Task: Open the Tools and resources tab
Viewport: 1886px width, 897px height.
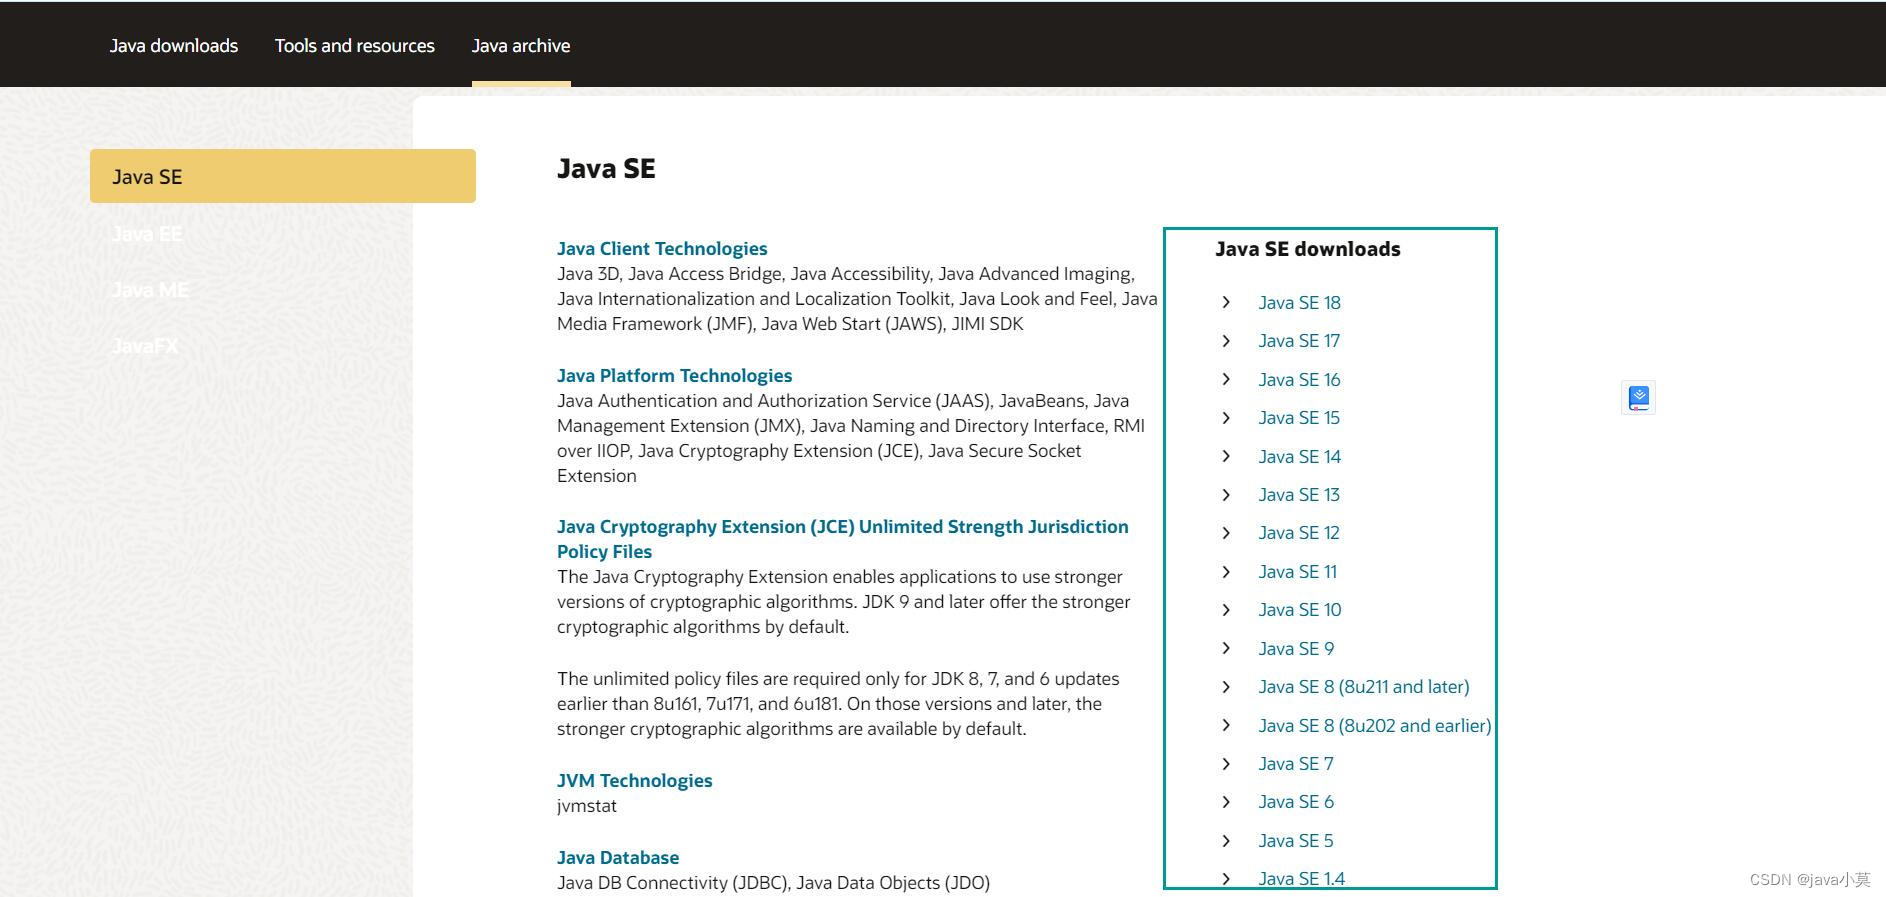Action: tap(355, 46)
